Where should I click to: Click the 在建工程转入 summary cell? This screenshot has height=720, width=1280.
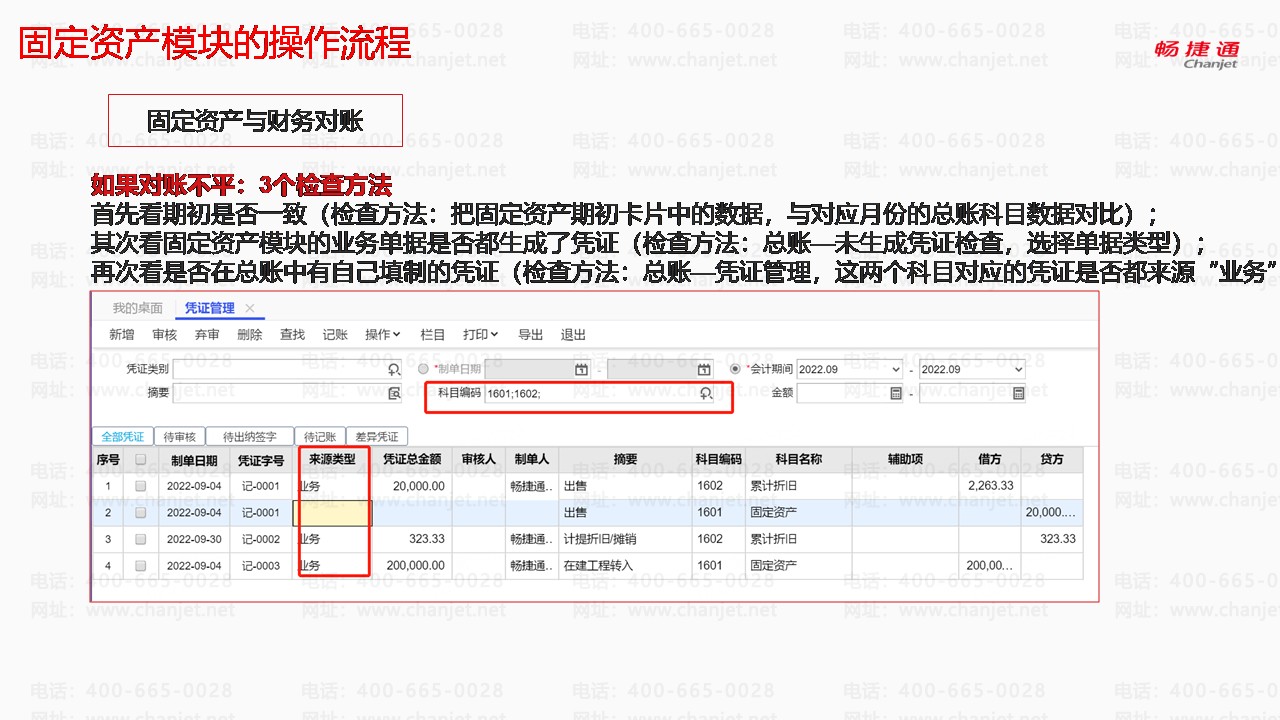(x=626, y=565)
